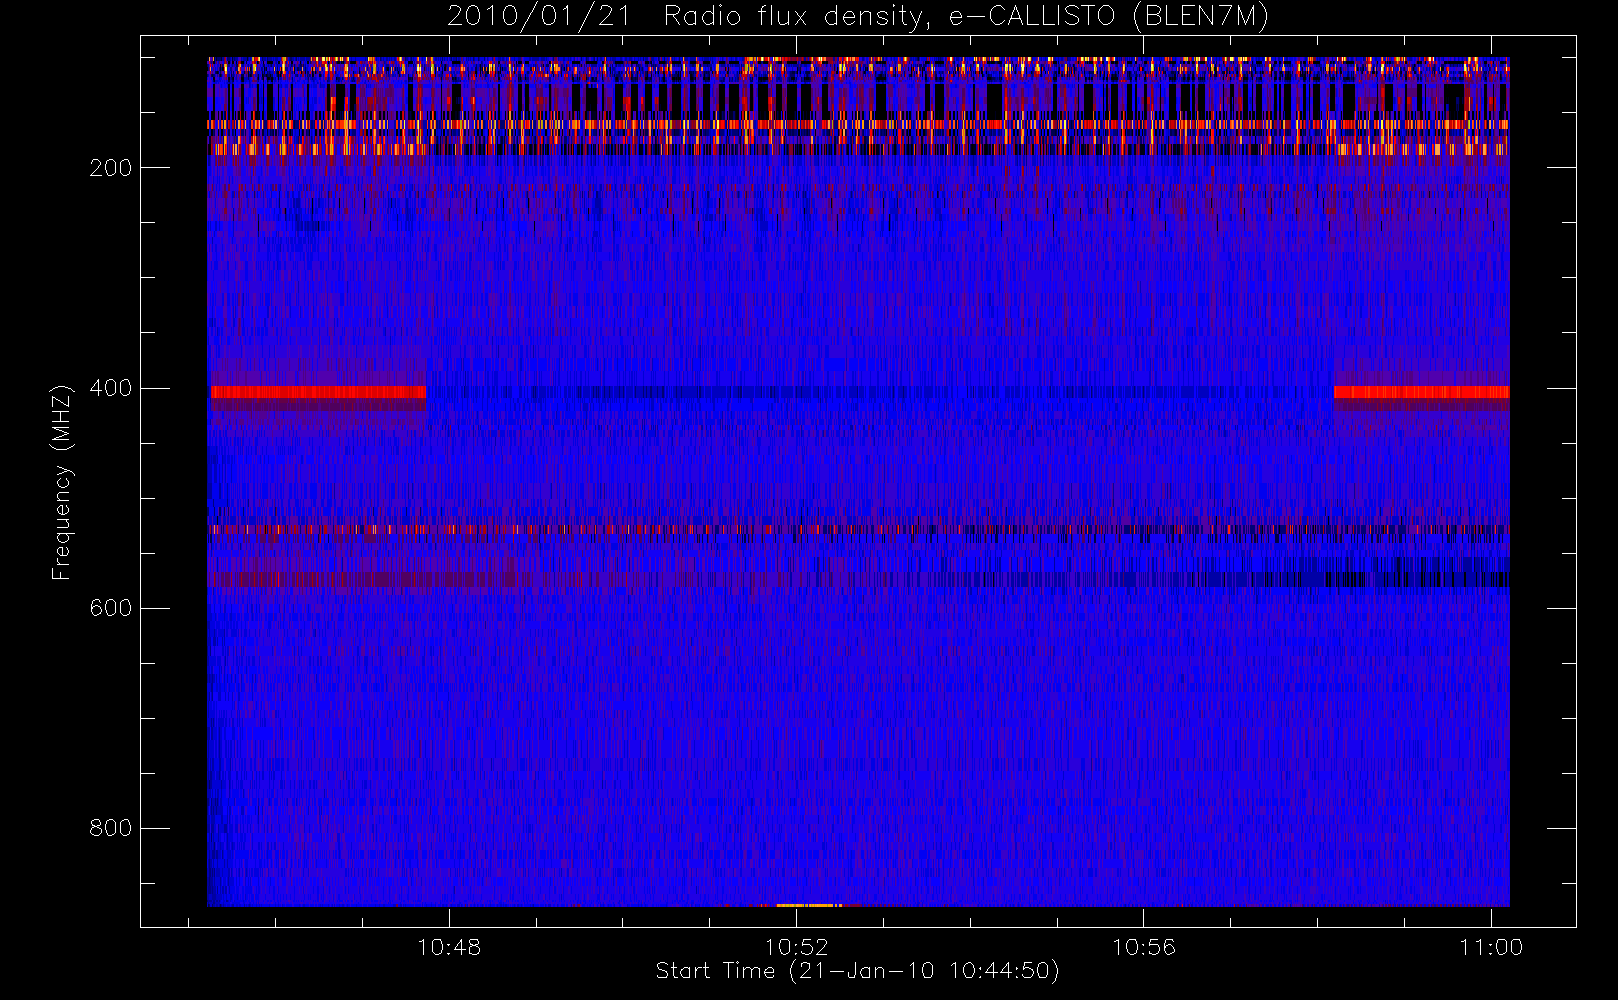Click the plot title with the BLEN7M station name

click(x=858, y=17)
